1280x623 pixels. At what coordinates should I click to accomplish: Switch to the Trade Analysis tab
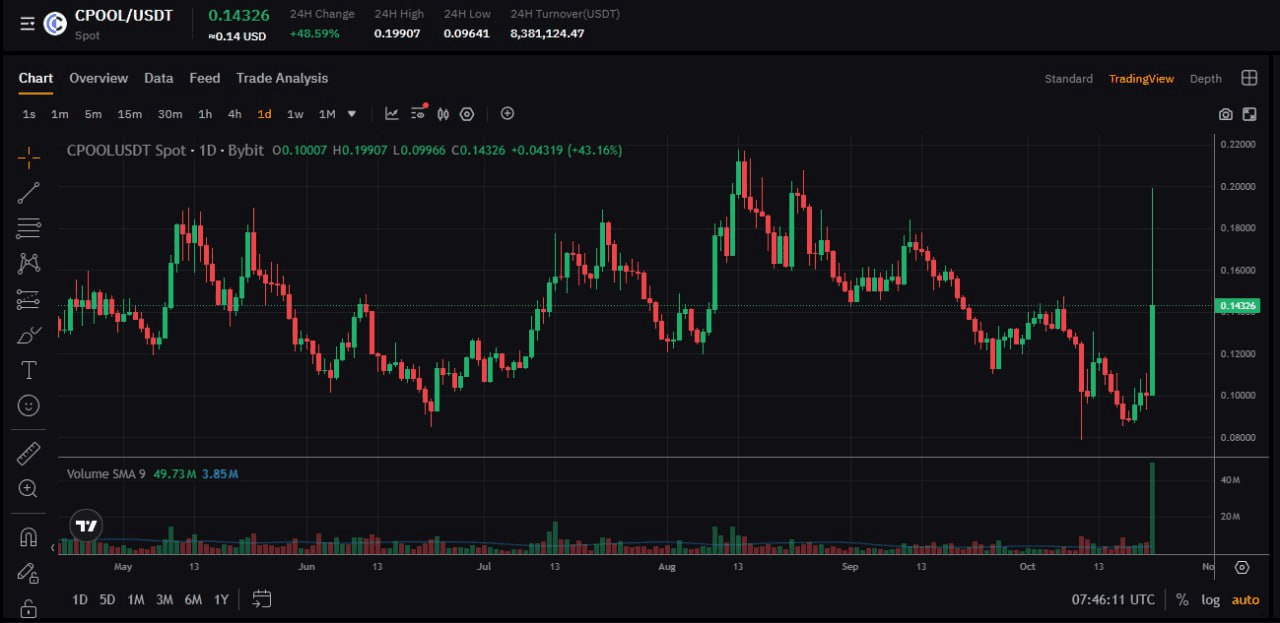click(282, 78)
